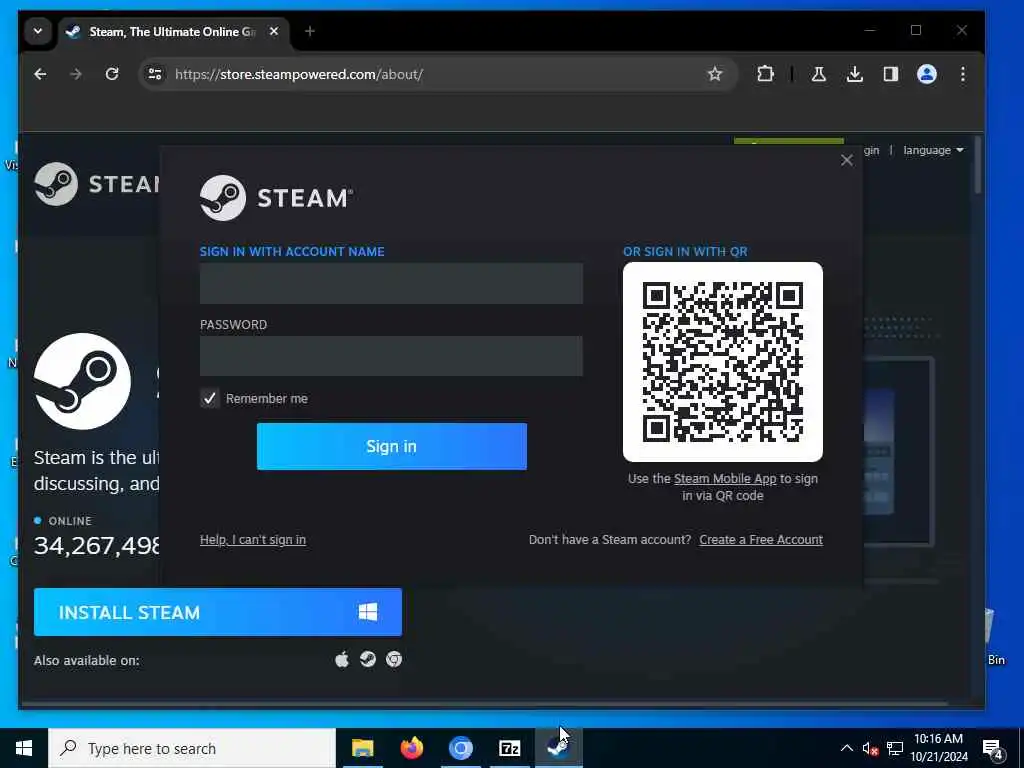Viewport: 1024px width, 768px height.
Task: Click the Sign in button
Action: click(392, 447)
